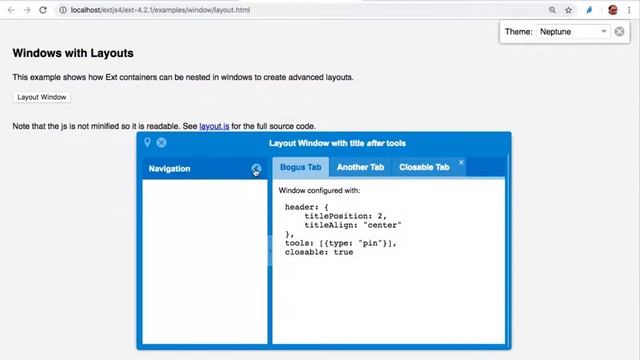The width and height of the screenshot is (640, 360).
Task: Click the Layout Window title text
Action: (x=337, y=143)
